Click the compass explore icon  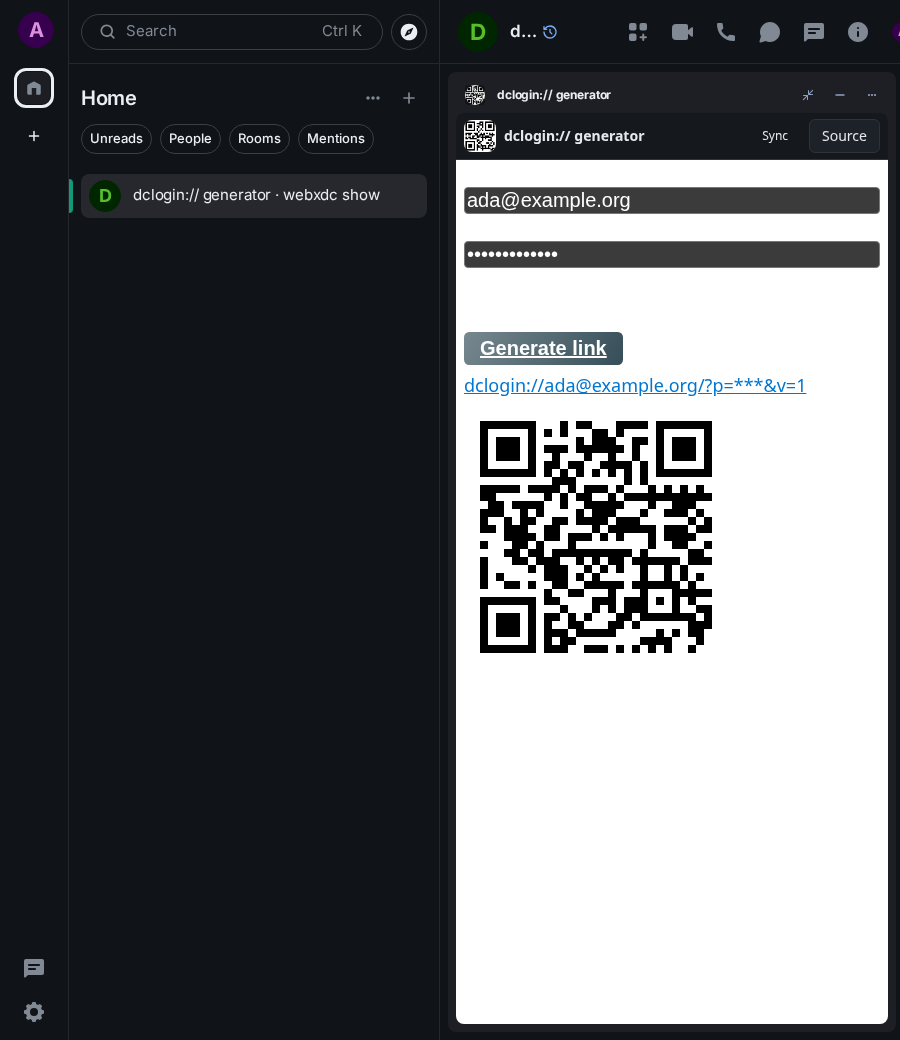[409, 32]
